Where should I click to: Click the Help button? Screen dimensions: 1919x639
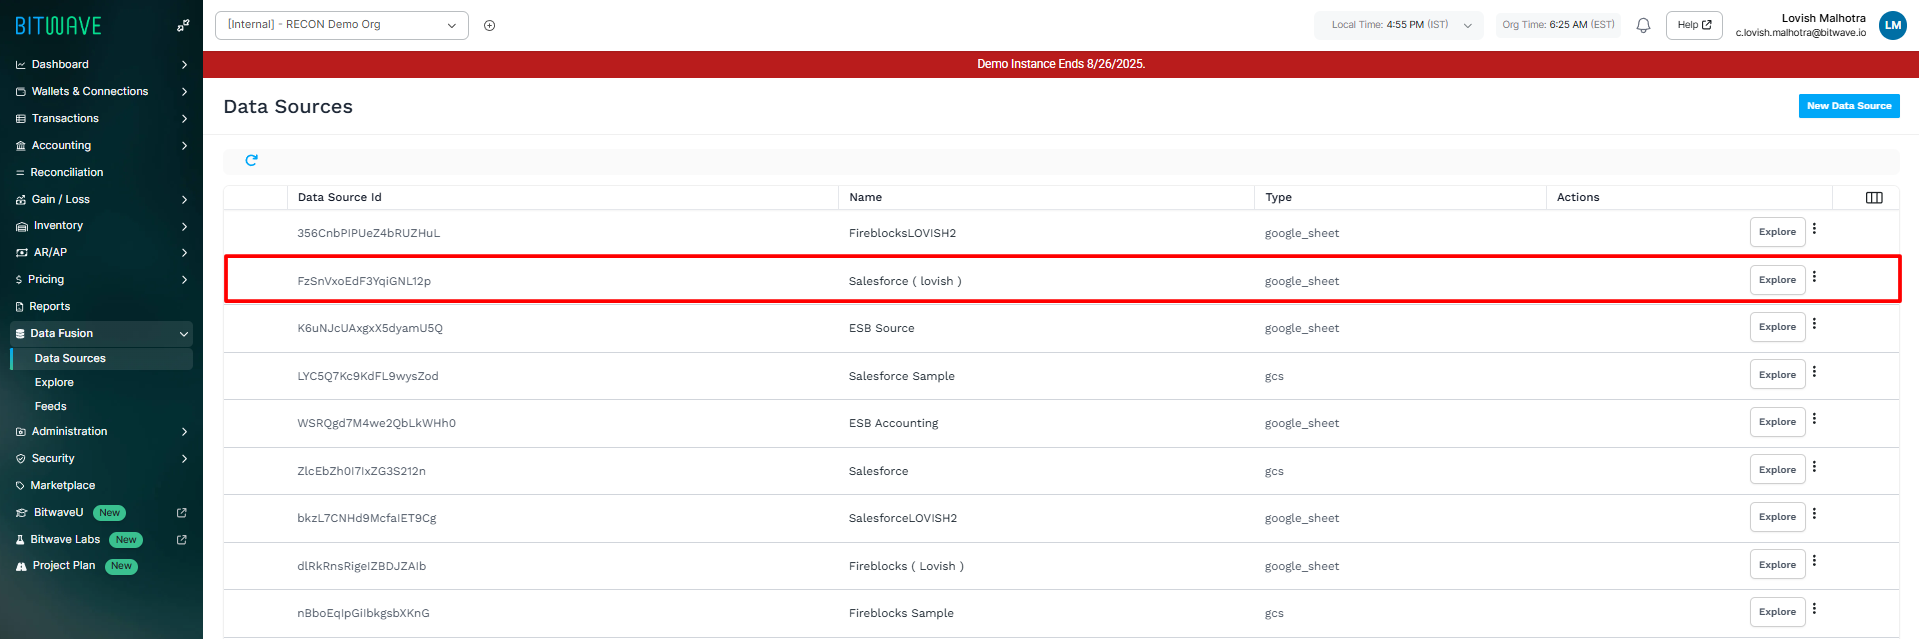coord(1694,25)
